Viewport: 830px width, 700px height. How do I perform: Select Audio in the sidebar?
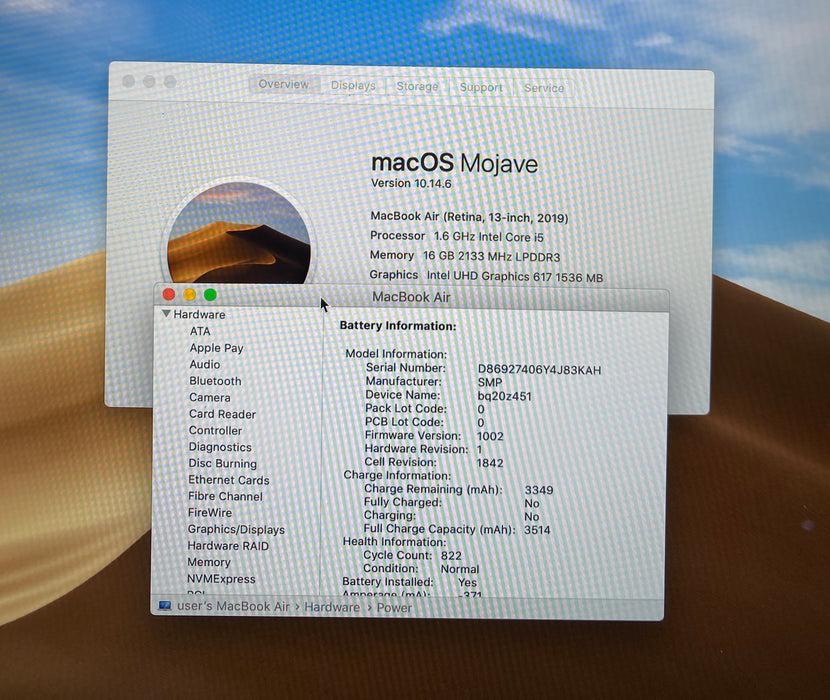tap(205, 364)
